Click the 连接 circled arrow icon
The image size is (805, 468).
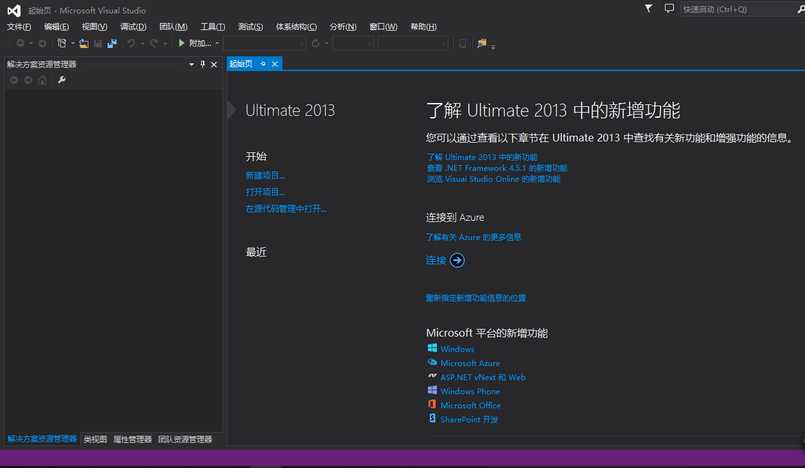pyautogui.click(x=457, y=260)
